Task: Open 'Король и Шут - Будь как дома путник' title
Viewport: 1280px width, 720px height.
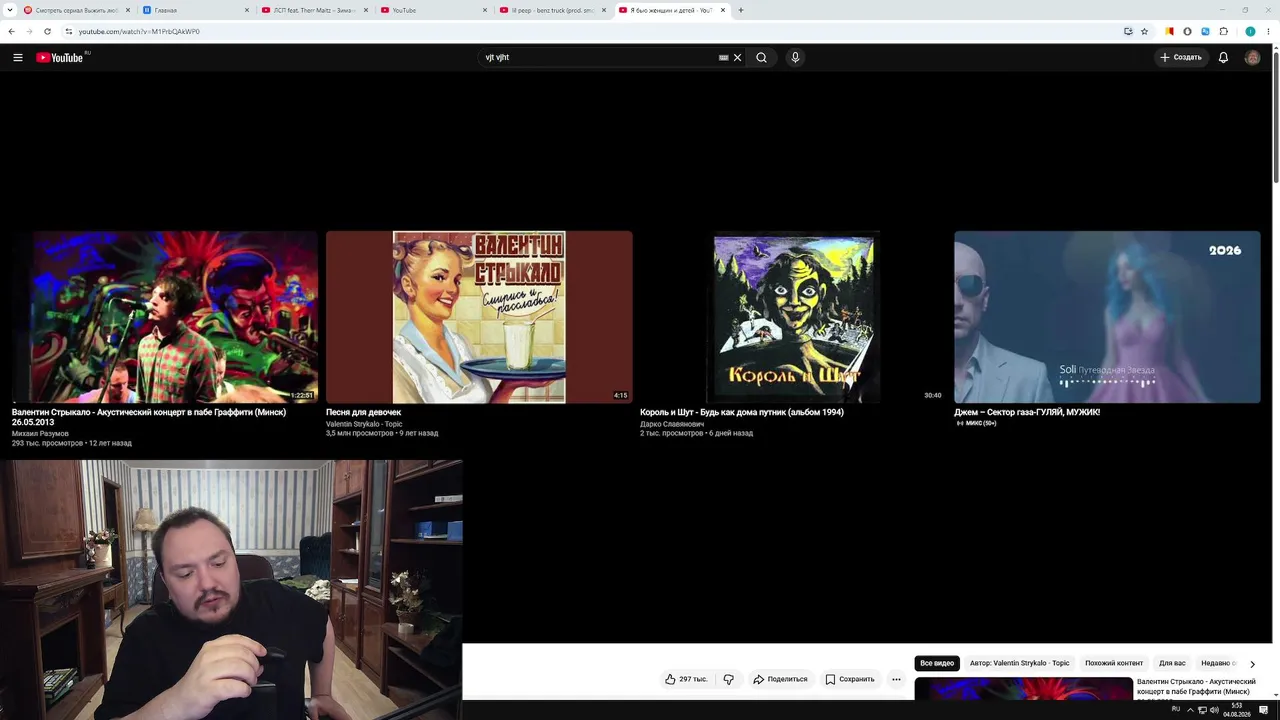Action: pos(742,412)
